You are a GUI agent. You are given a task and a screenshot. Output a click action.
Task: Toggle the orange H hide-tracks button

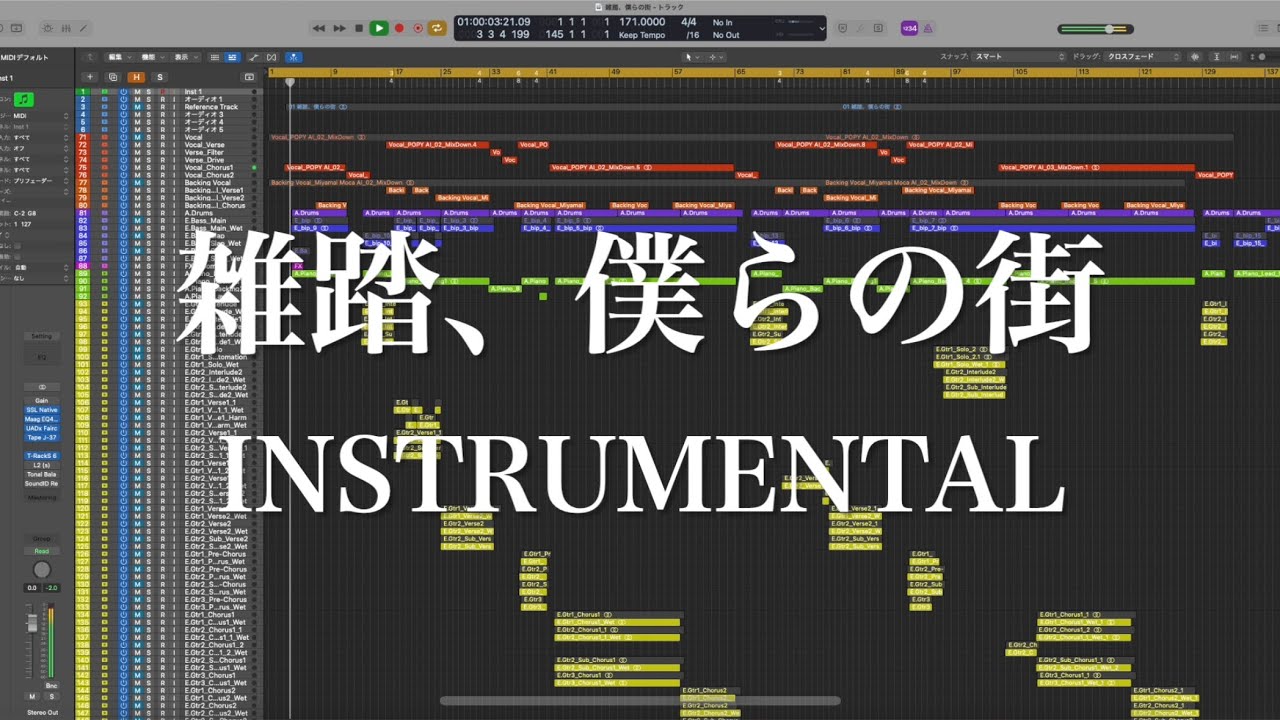137,77
